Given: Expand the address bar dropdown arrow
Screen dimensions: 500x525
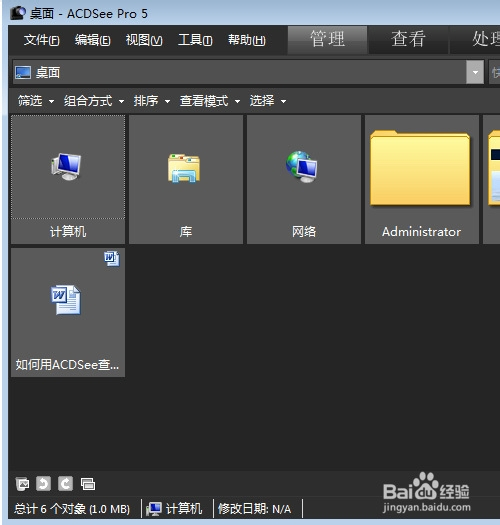Looking at the screenshot, I should tap(475, 72).
